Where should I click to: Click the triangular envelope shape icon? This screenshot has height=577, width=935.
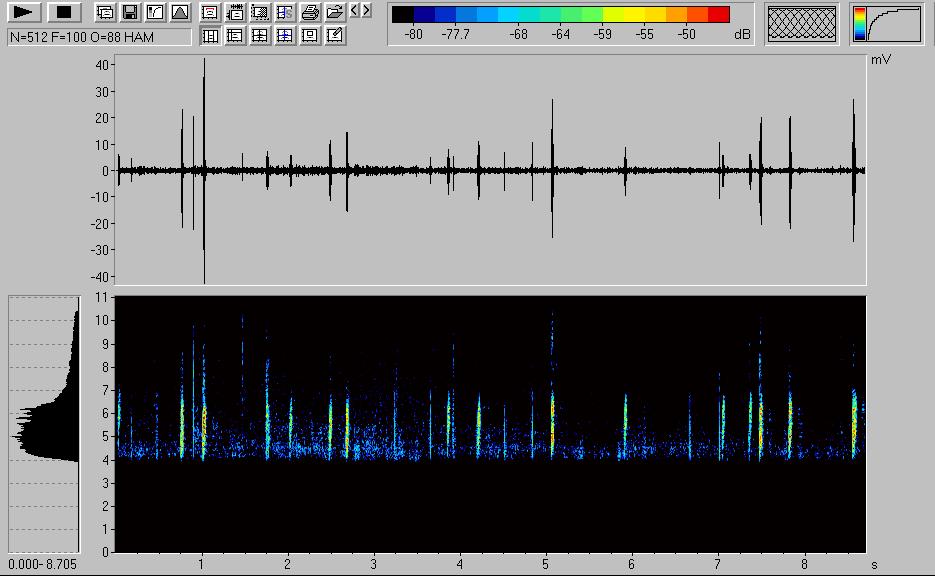tap(180, 13)
